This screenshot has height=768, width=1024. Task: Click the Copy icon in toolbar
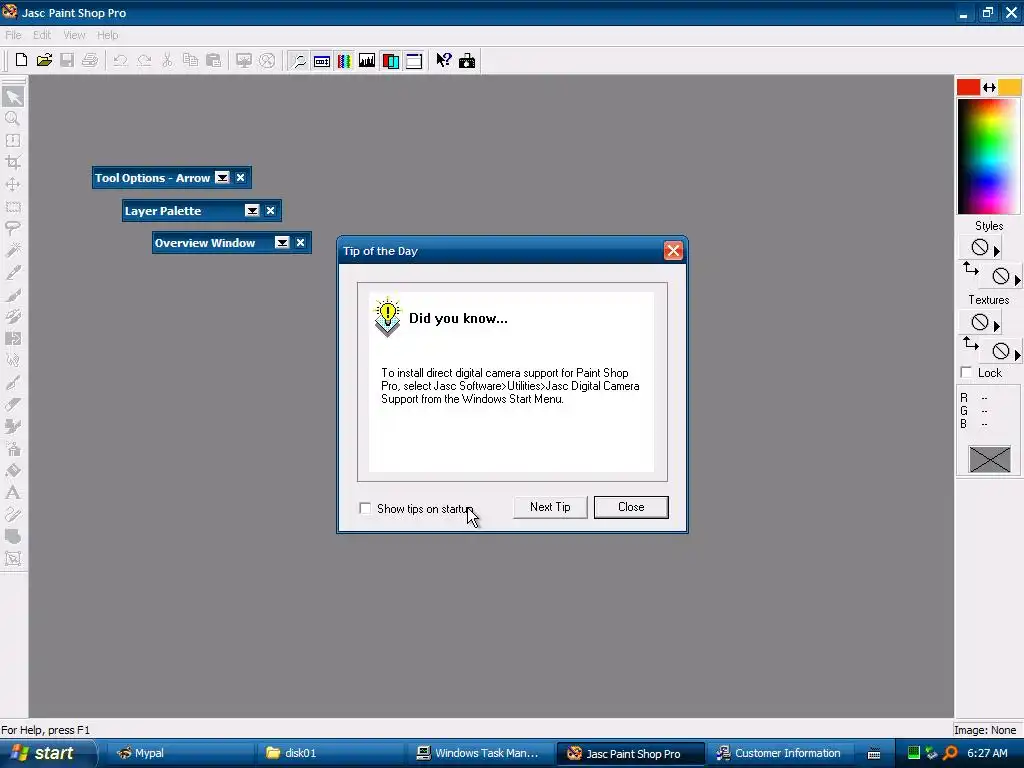[x=190, y=61]
